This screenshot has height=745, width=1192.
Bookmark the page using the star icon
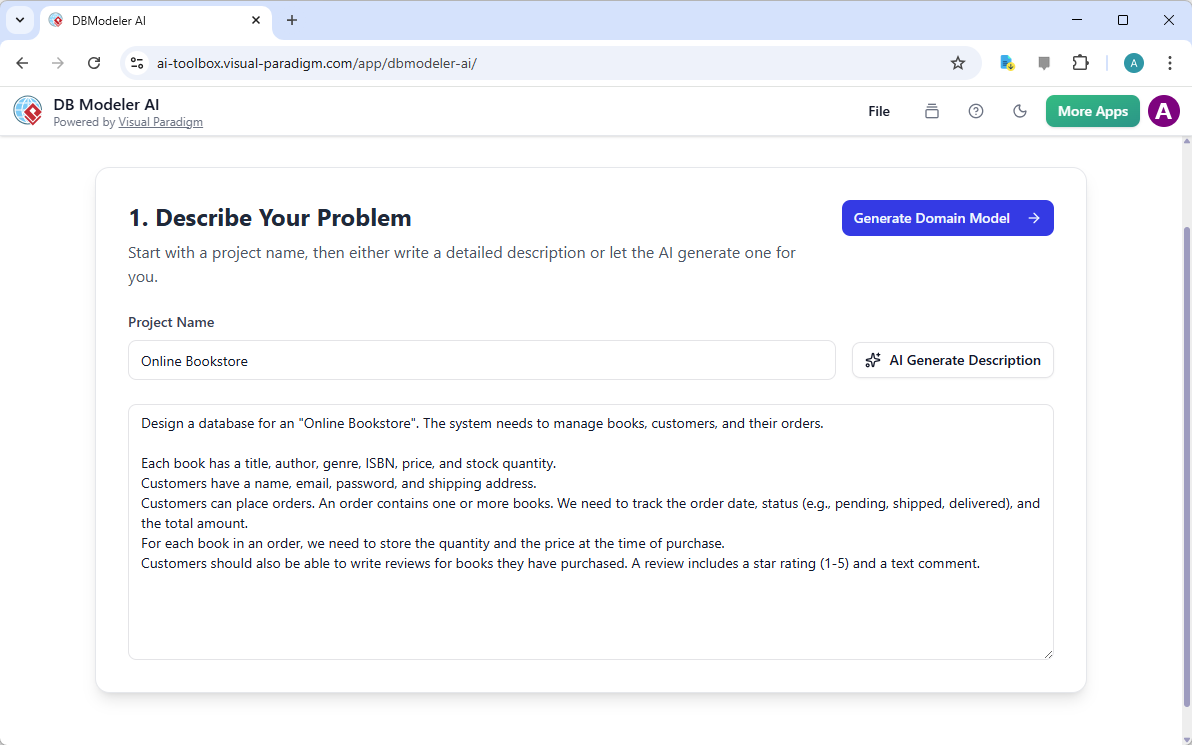click(958, 62)
